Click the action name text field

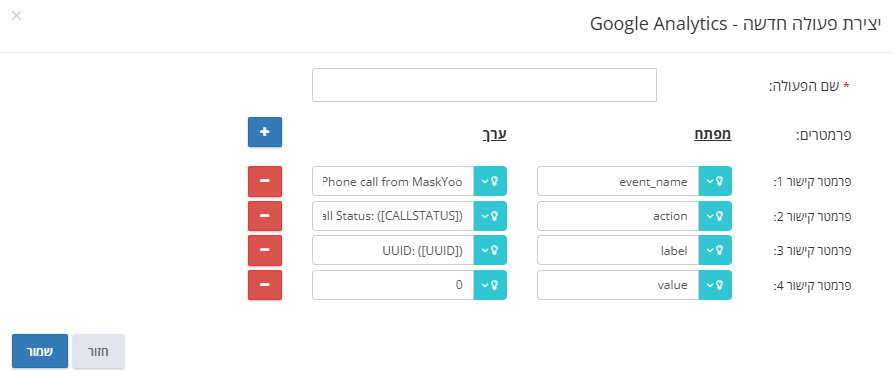(x=484, y=85)
